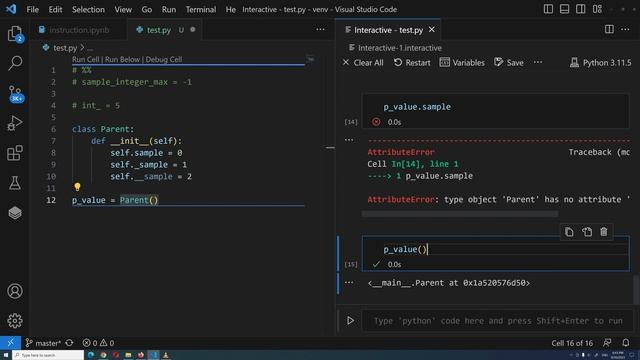This screenshot has height=360, width=640.
Task: Open more actions for interactive editor group
Action: click(x=625, y=29)
